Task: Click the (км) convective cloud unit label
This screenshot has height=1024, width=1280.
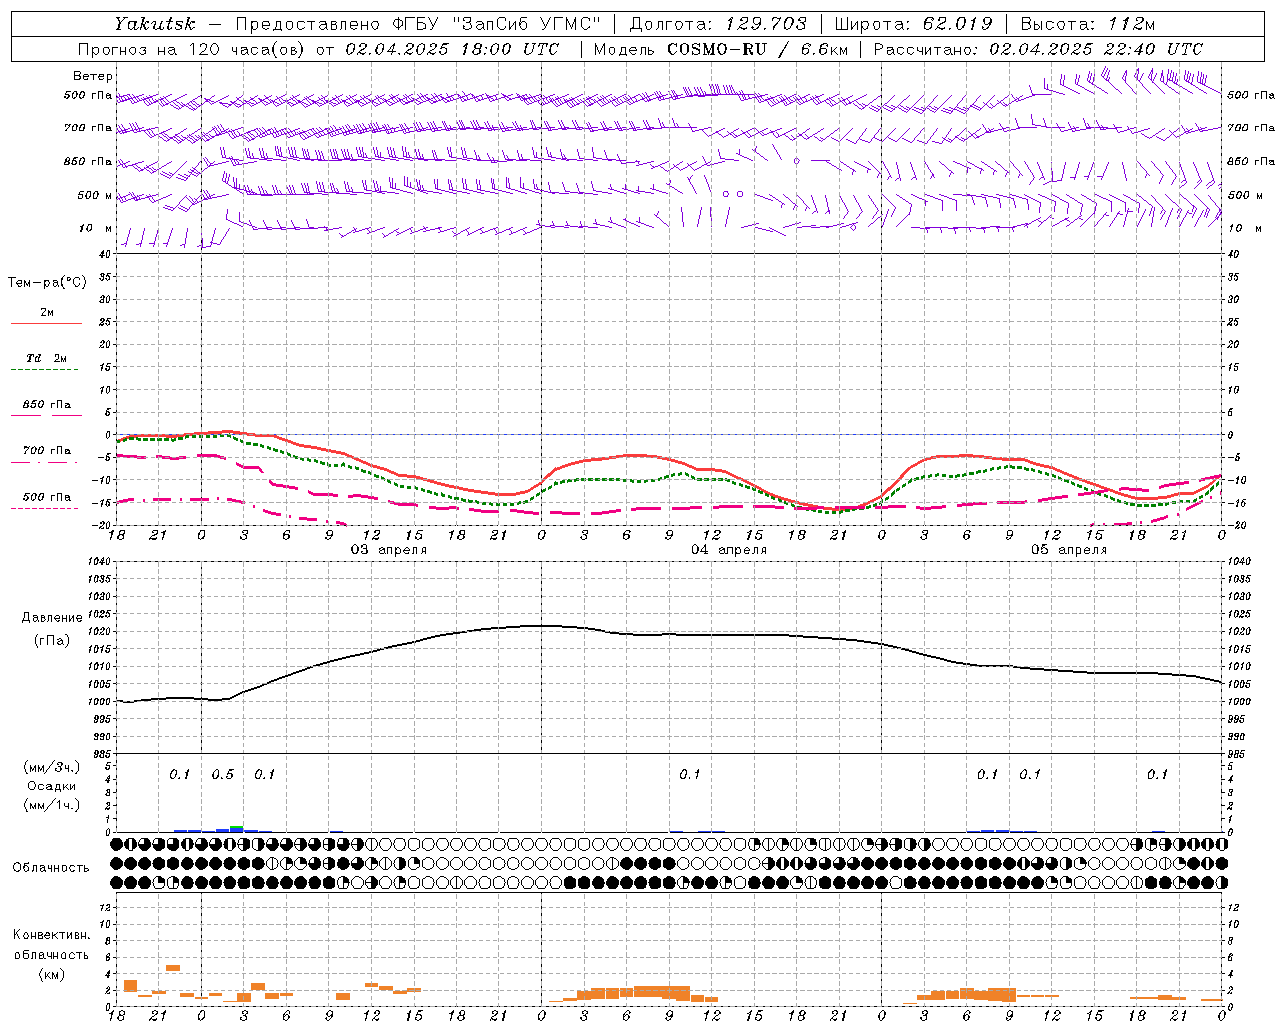Action: 51,974
